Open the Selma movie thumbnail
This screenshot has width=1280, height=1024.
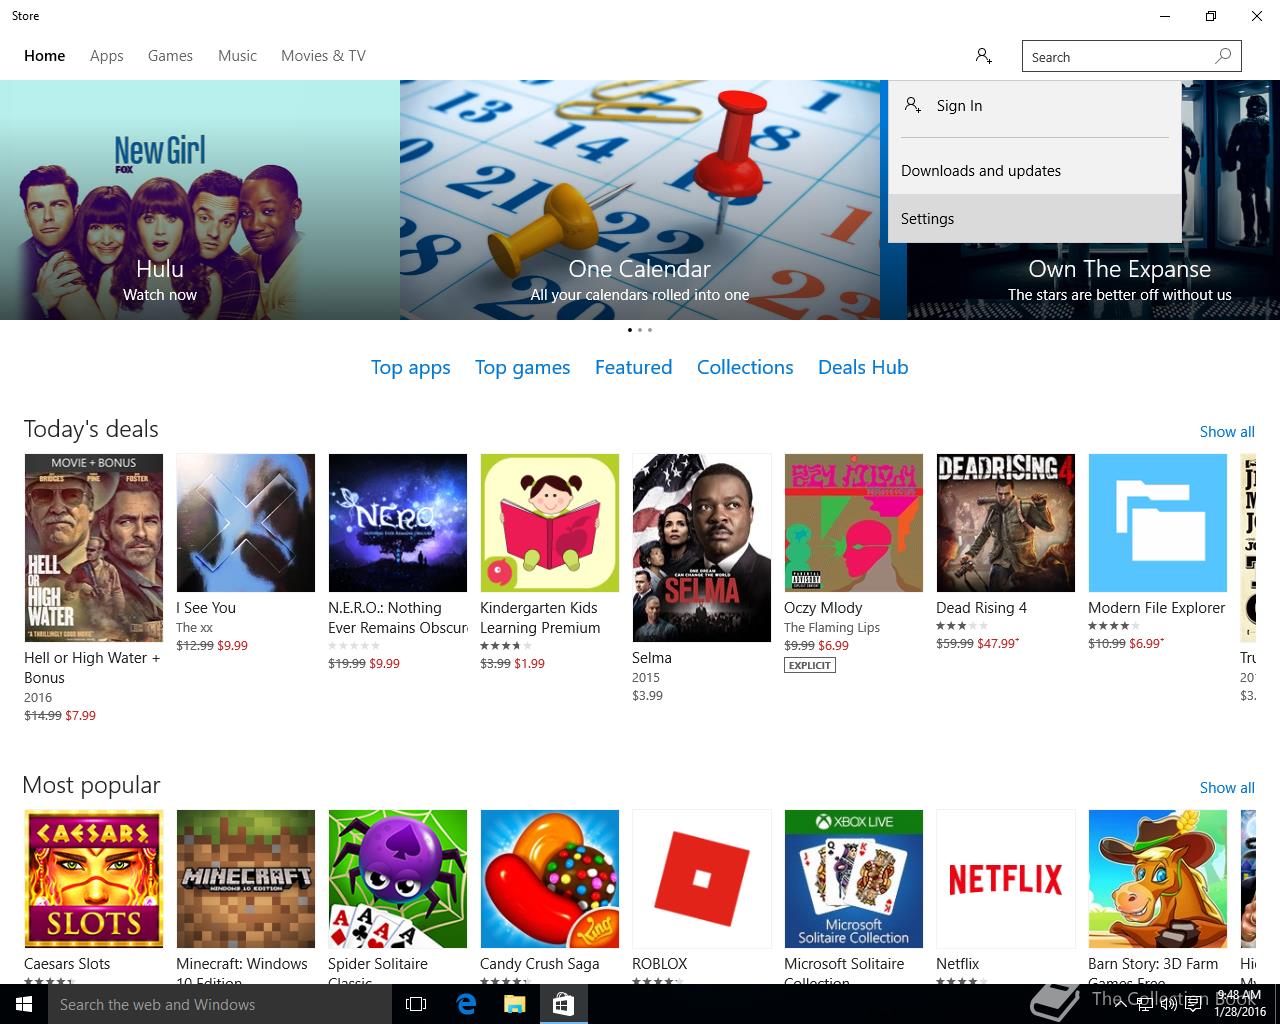pos(701,548)
